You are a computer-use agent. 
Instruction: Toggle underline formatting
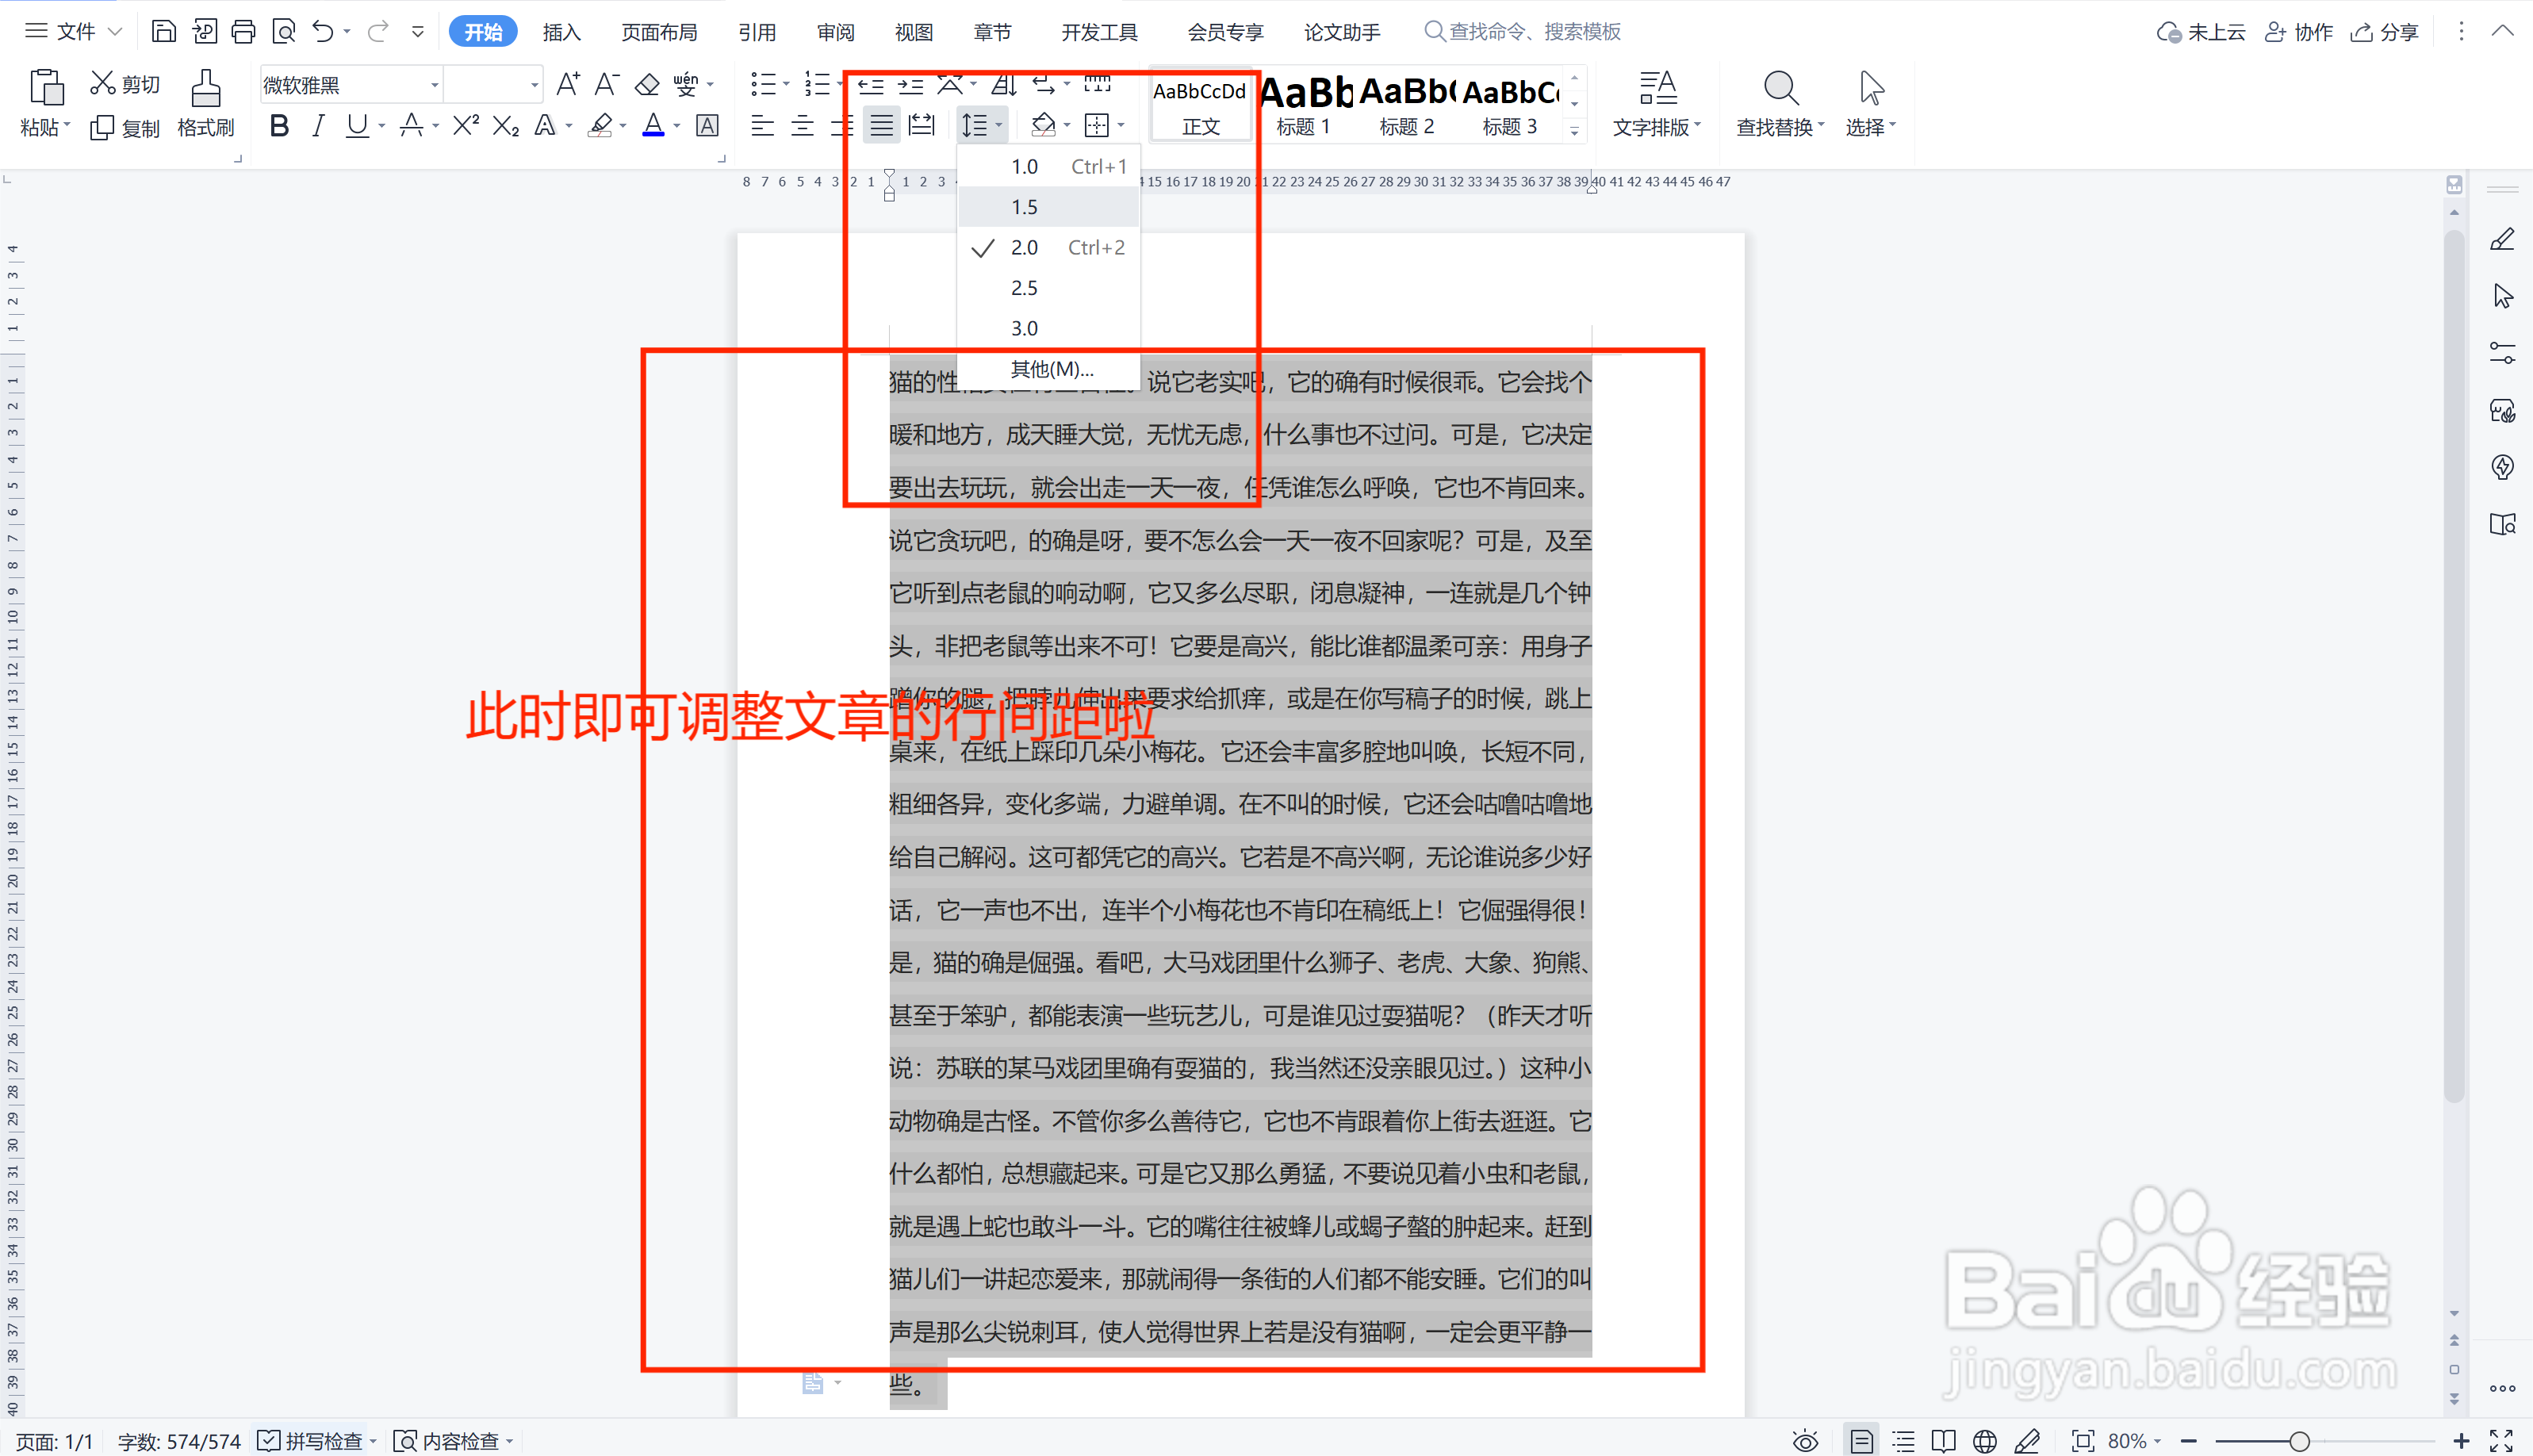tap(357, 125)
